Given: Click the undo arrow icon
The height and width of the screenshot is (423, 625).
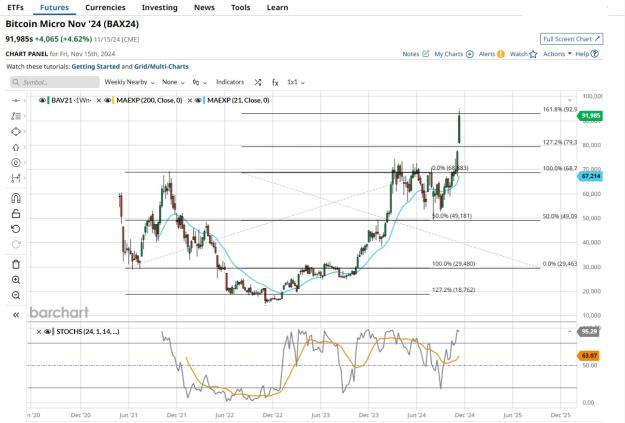Looking at the screenshot, I should pos(16,229).
